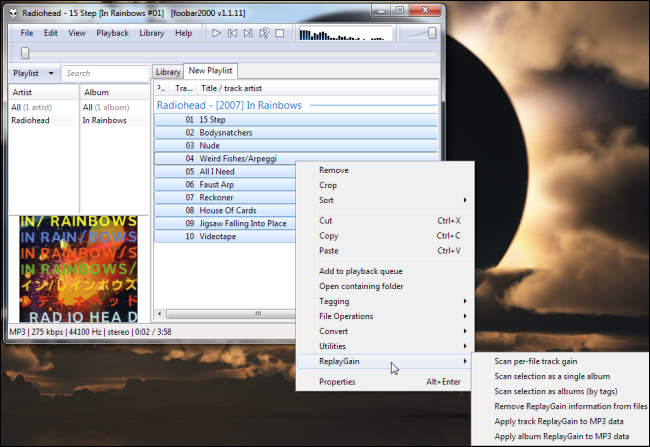The height and width of the screenshot is (447, 650).
Task: Click the Artist column header
Action: tap(44, 92)
